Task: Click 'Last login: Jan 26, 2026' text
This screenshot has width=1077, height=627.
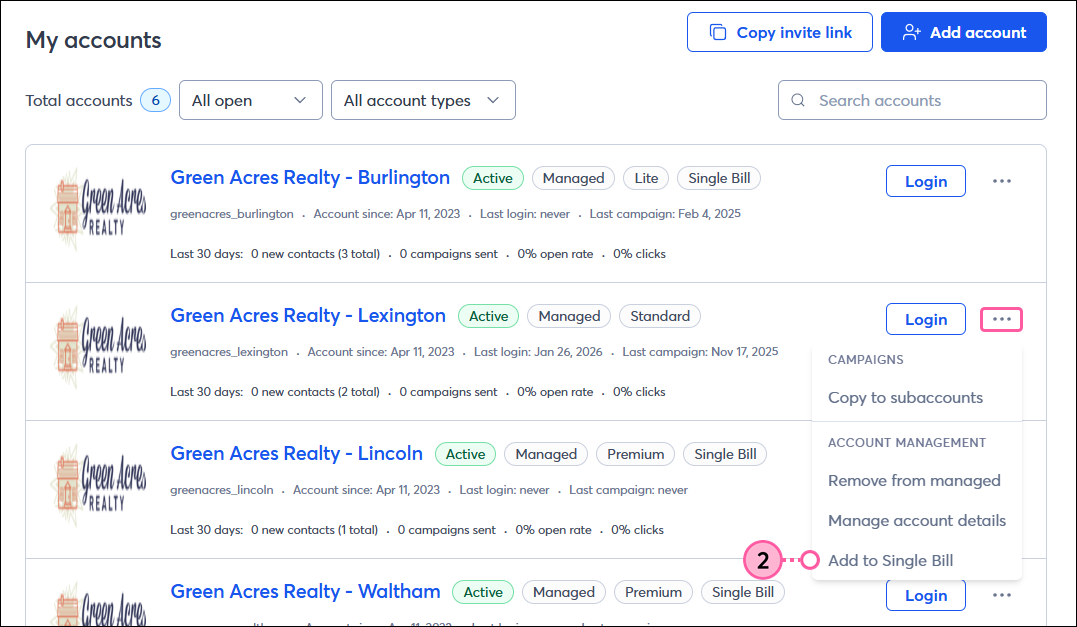Action: pos(538,352)
